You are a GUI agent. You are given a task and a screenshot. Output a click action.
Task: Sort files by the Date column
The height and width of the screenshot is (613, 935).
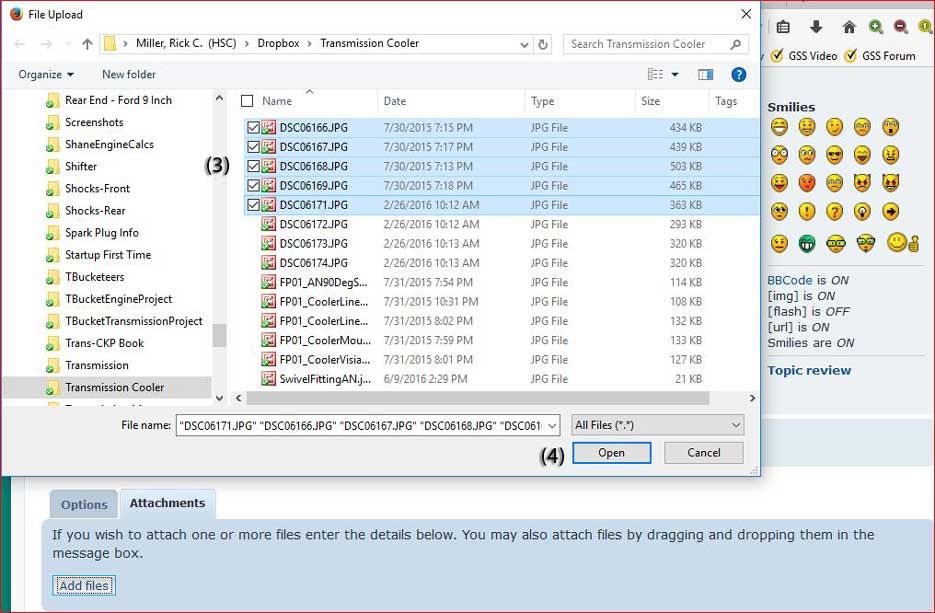[451, 101]
